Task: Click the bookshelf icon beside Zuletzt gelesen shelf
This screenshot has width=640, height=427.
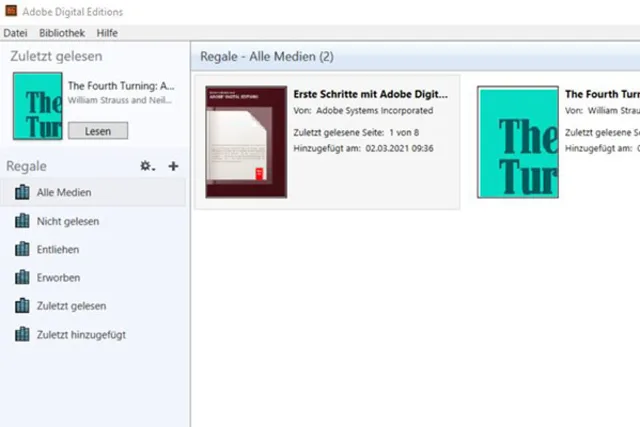Action: pyautogui.click(x=22, y=305)
